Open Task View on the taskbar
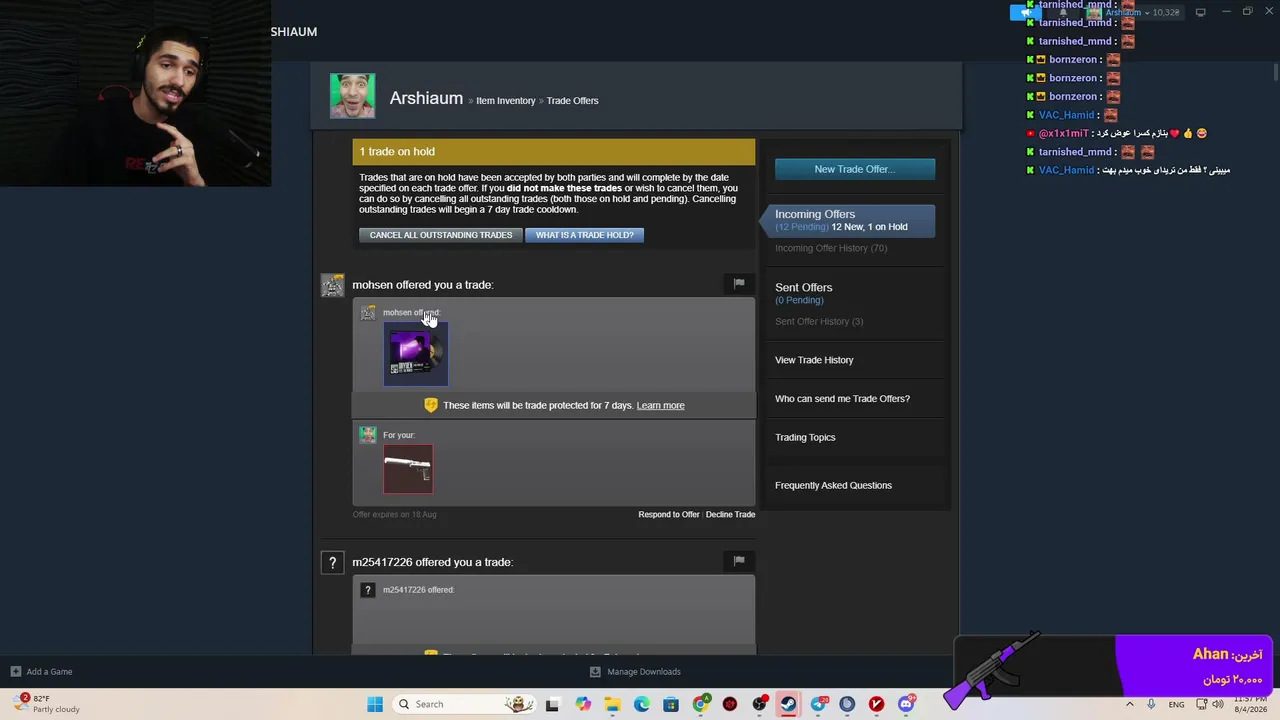1280x720 pixels. click(552, 704)
